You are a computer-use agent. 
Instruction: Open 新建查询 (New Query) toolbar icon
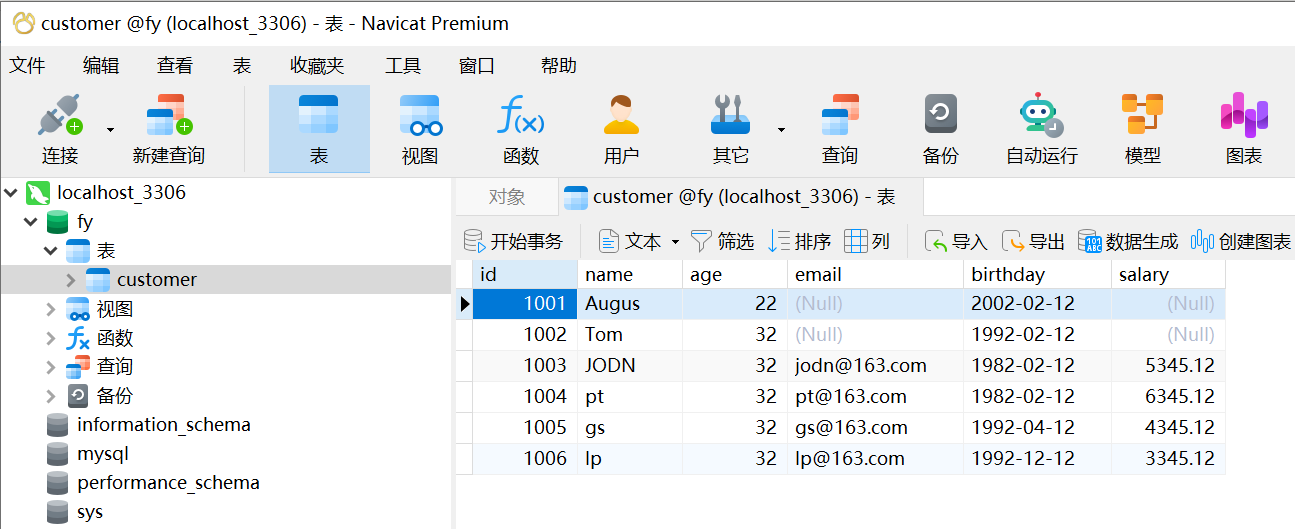[x=168, y=117]
